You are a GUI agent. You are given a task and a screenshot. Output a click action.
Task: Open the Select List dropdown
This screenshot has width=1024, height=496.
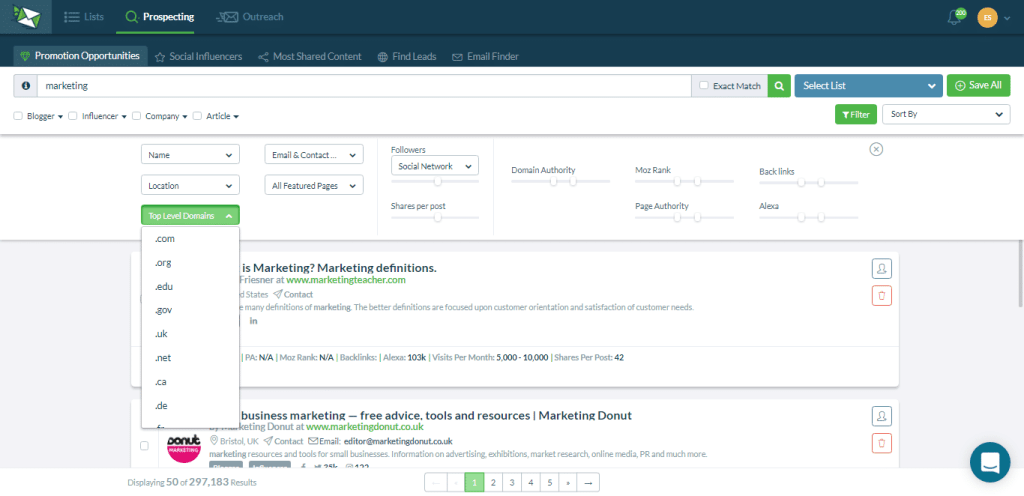(x=869, y=85)
